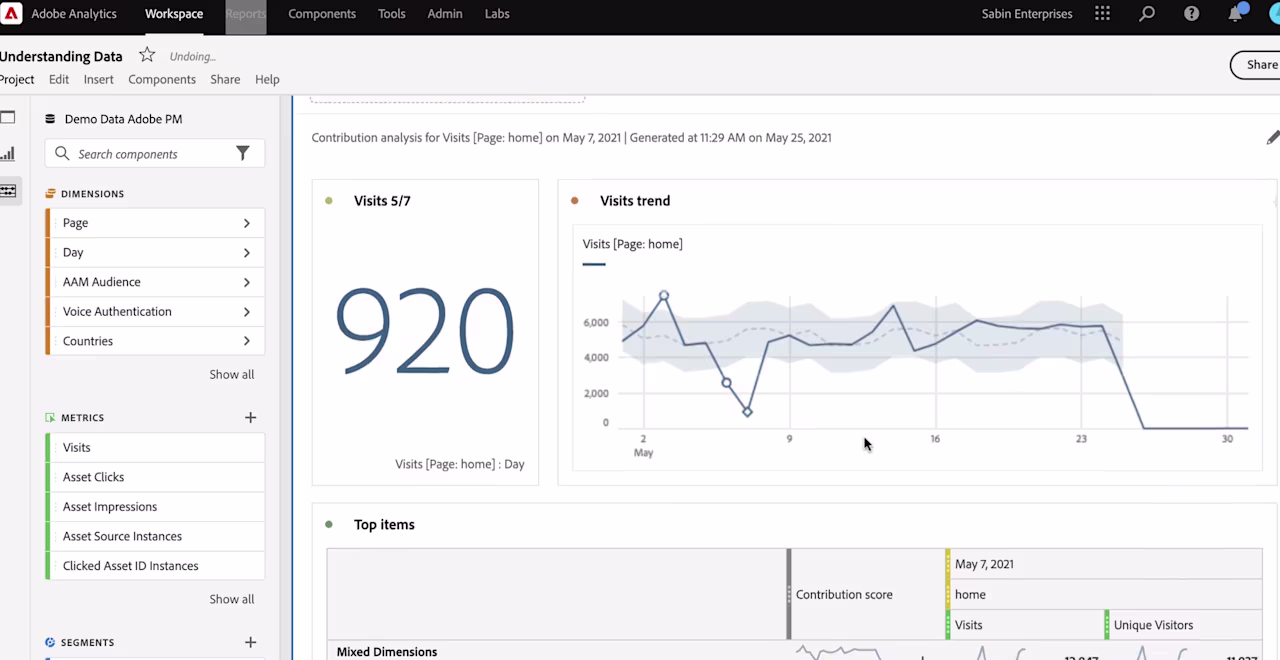Open the Labs tab
1280x660 pixels.
497,14
